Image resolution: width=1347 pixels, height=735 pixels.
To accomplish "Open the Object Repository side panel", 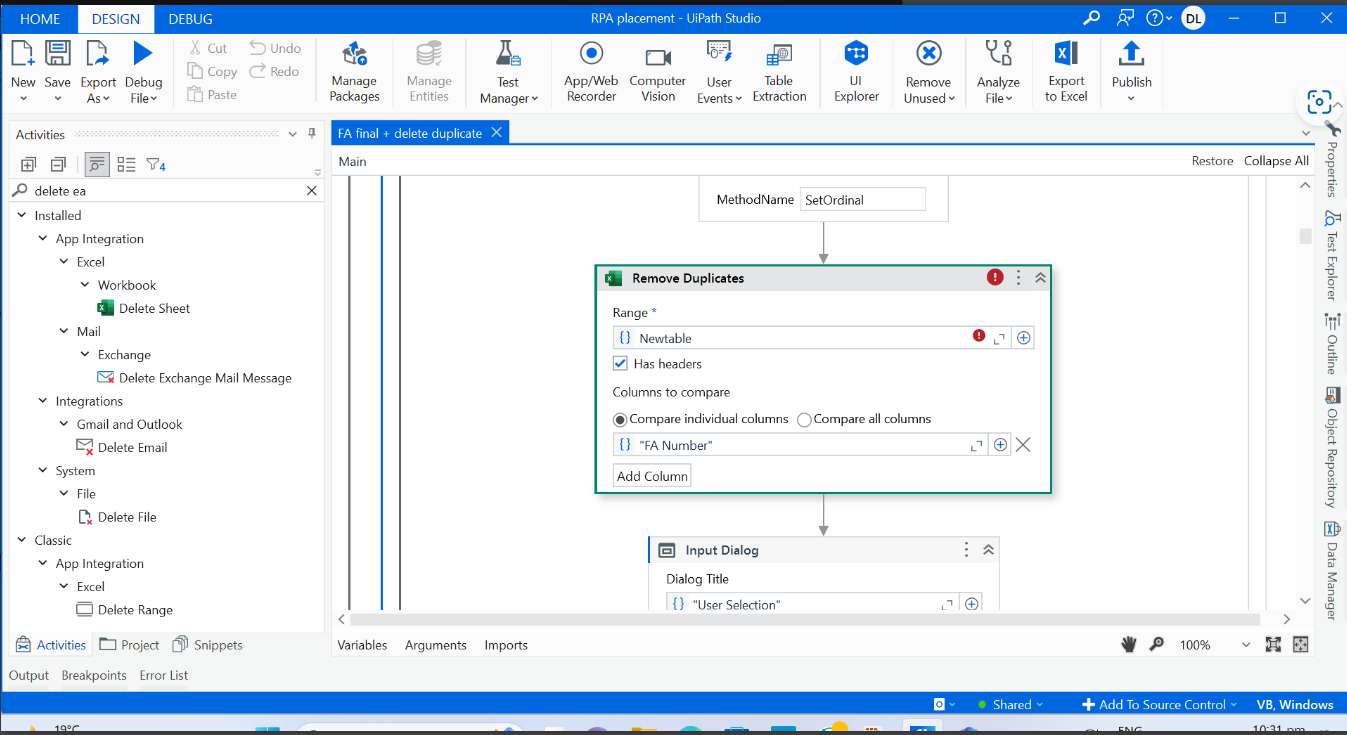I will click(x=1332, y=447).
